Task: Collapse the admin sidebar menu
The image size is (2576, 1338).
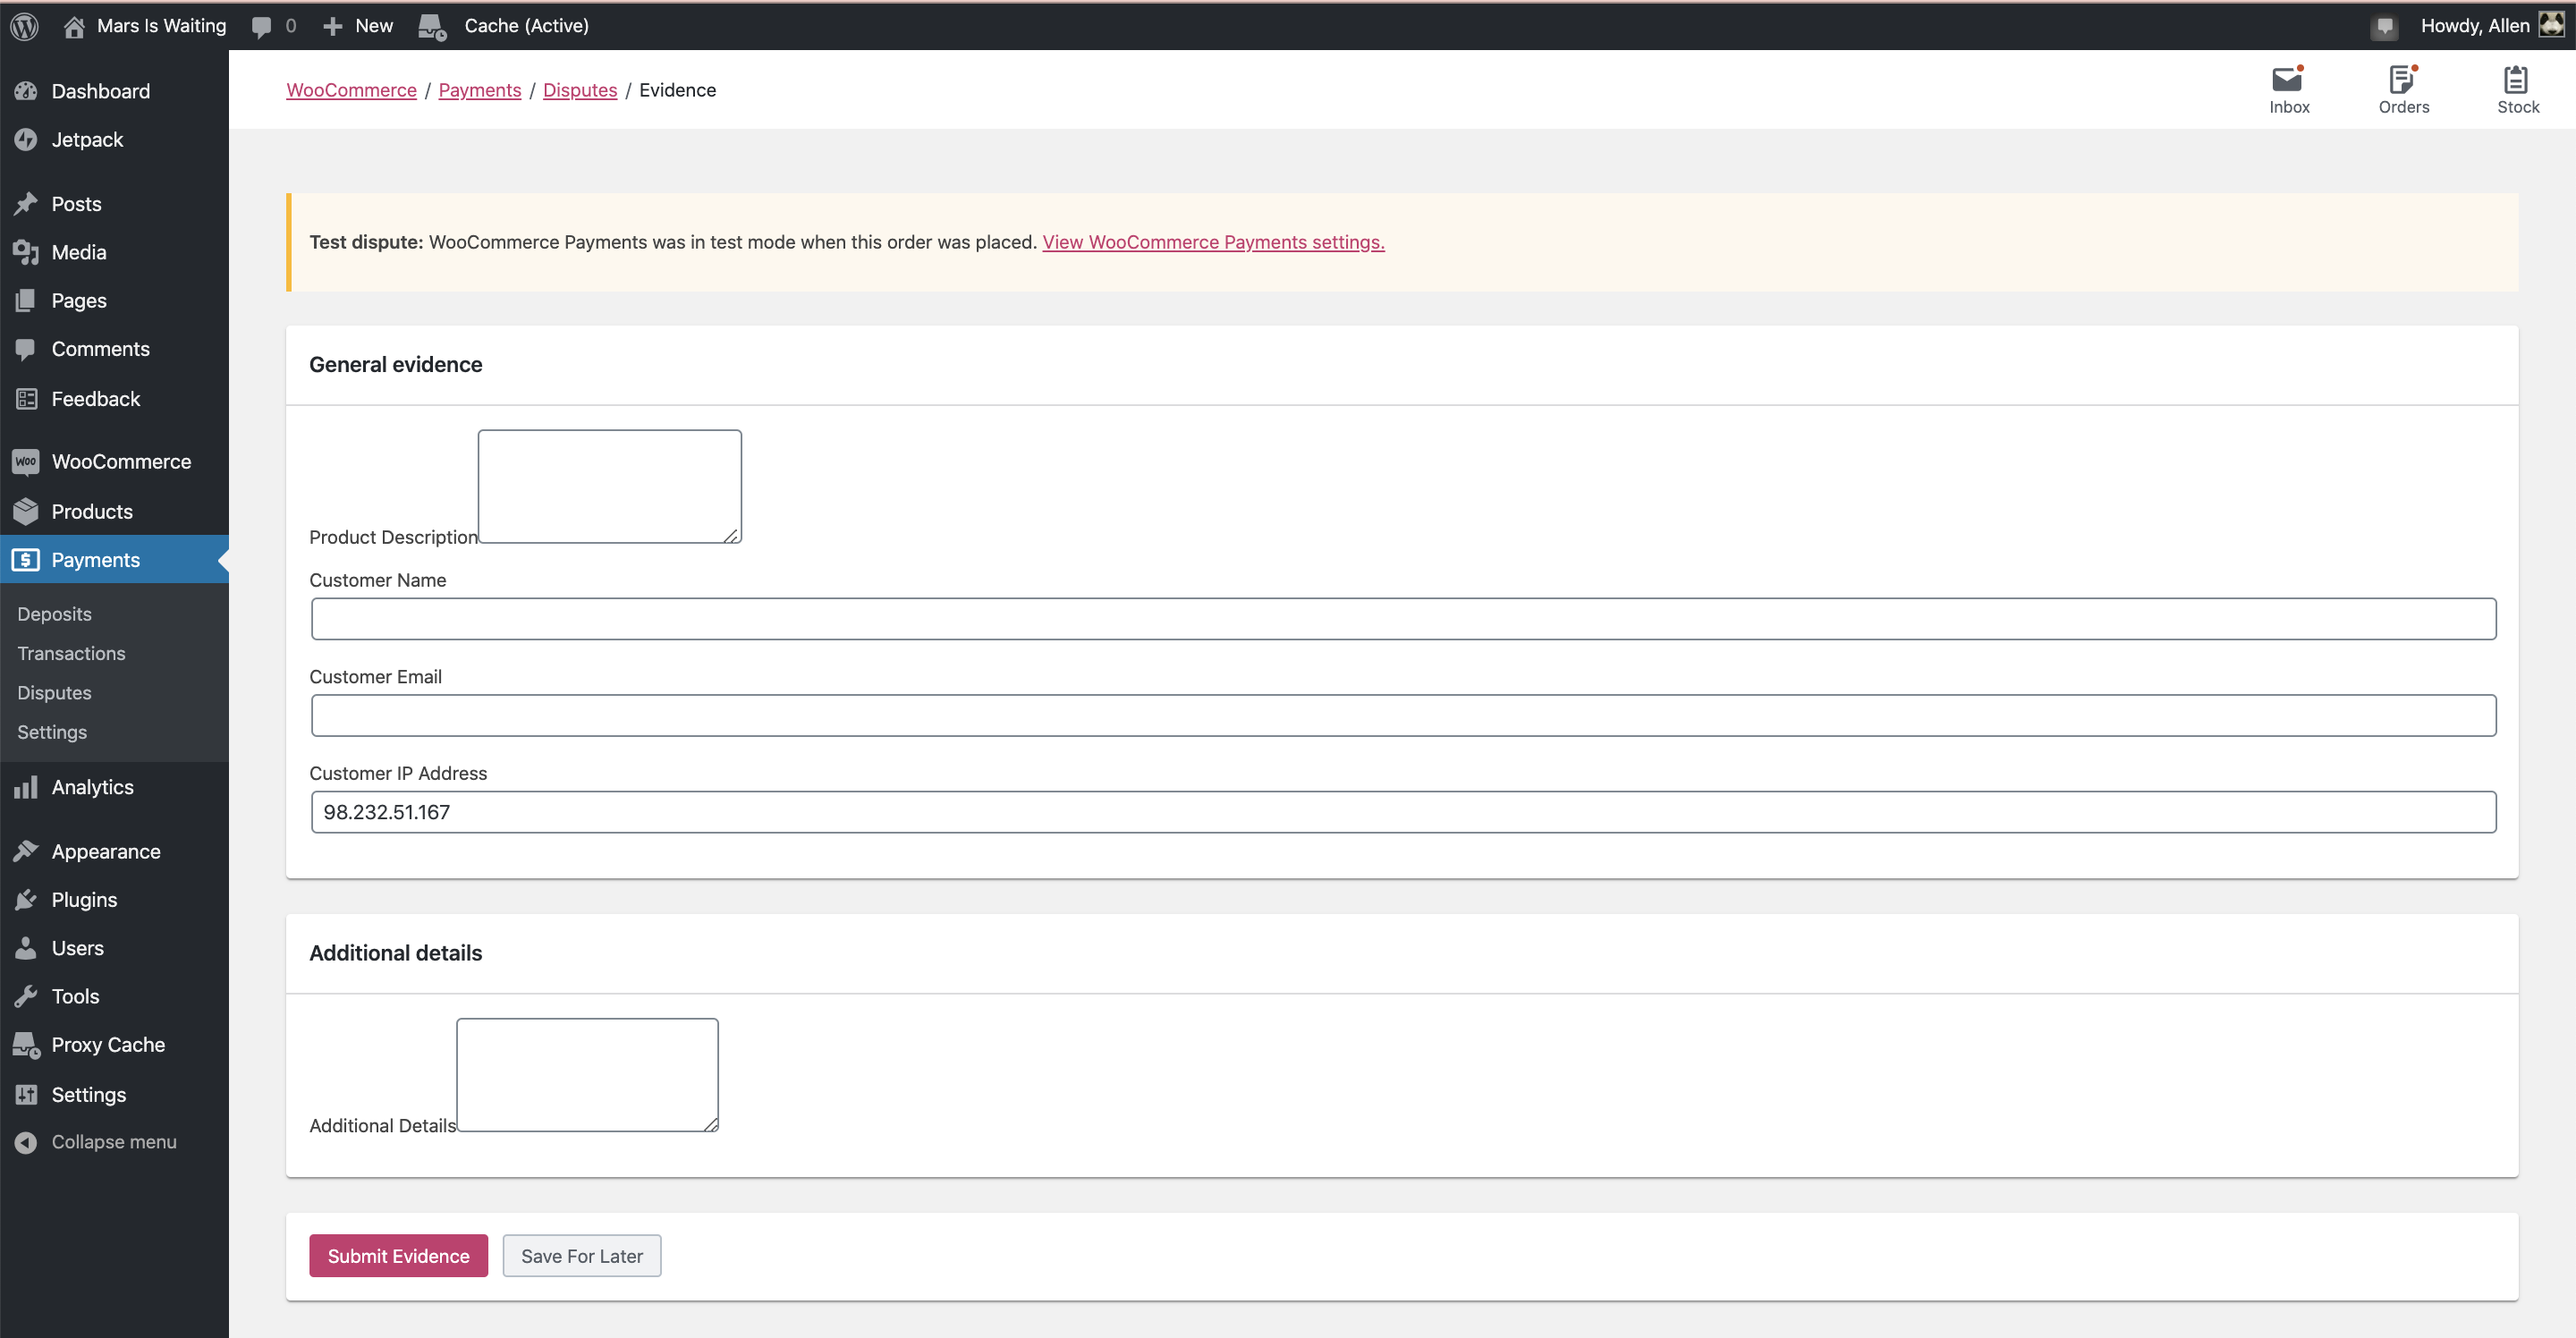Action: pos(114,1141)
